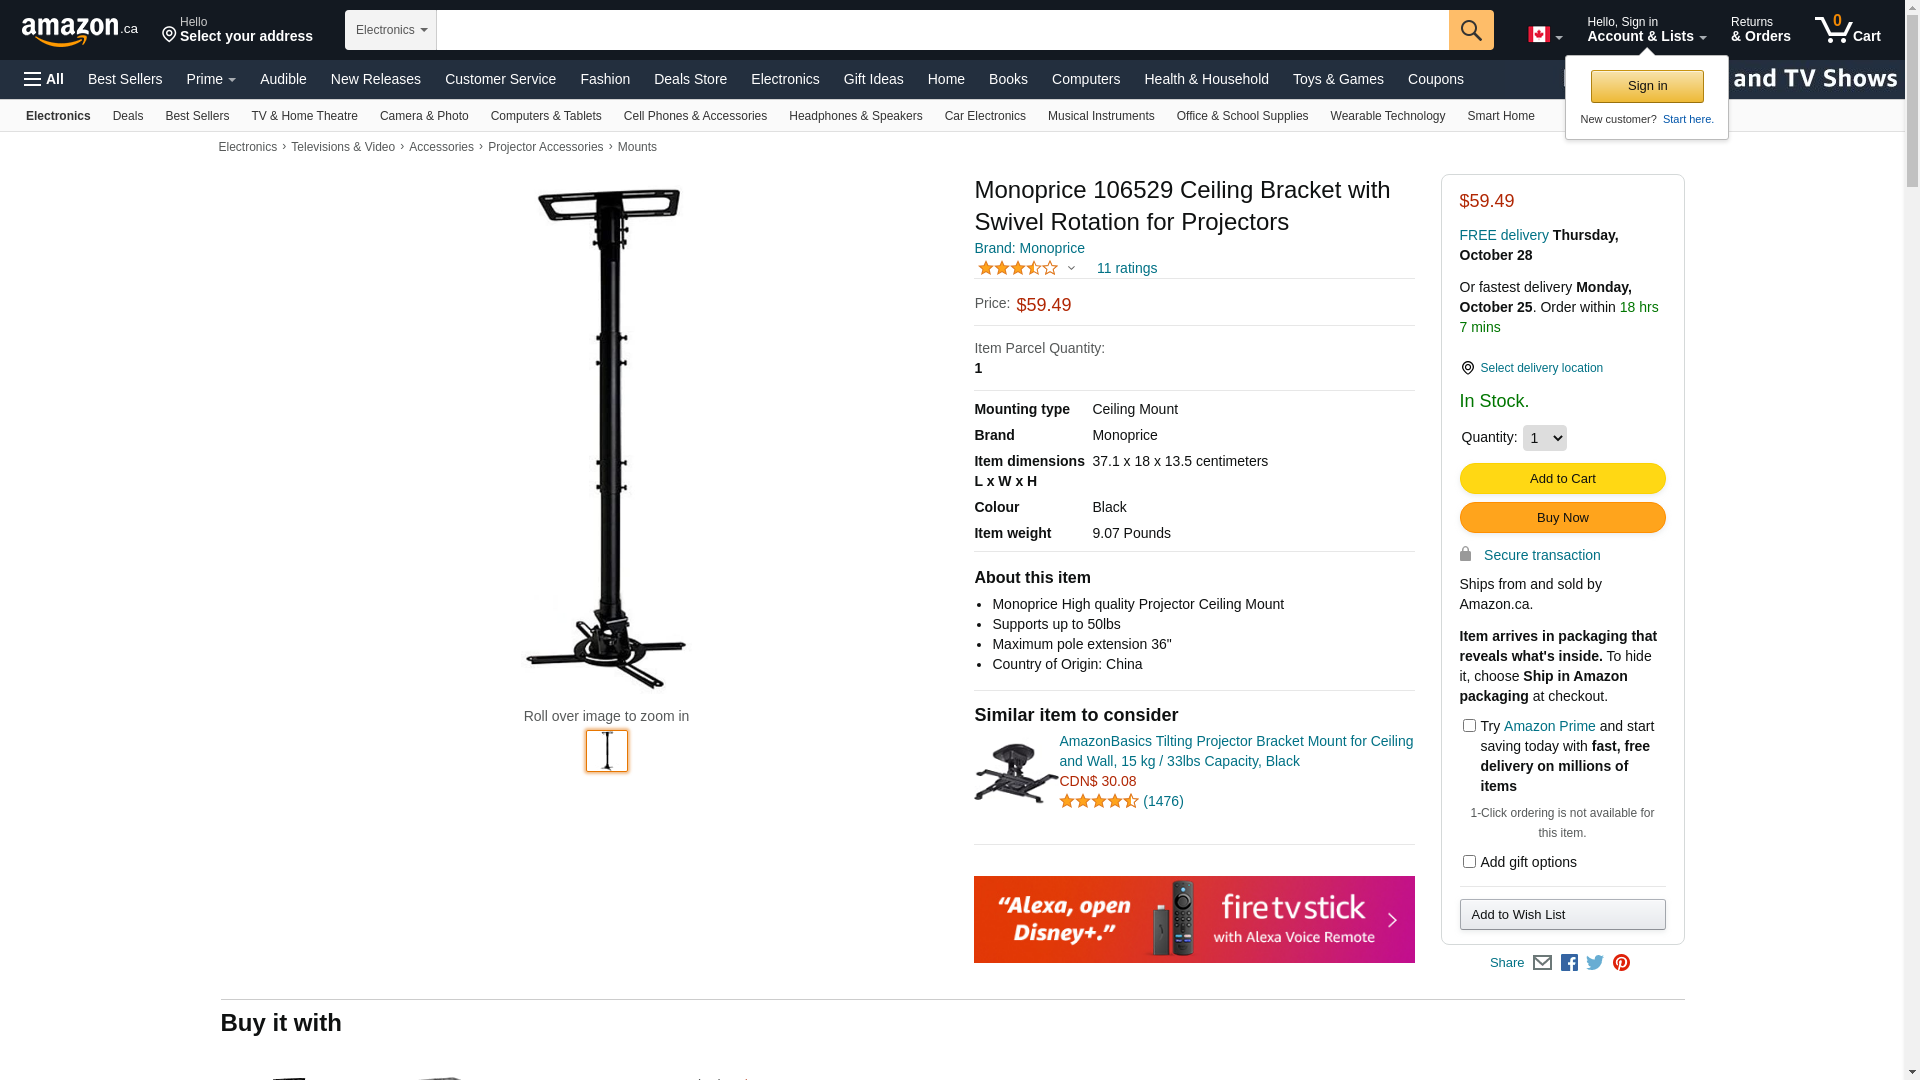The height and width of the screenshot is (1080, 1920).
Task: Open the Quantity dropdown
Action: (x=1544, y=438)
